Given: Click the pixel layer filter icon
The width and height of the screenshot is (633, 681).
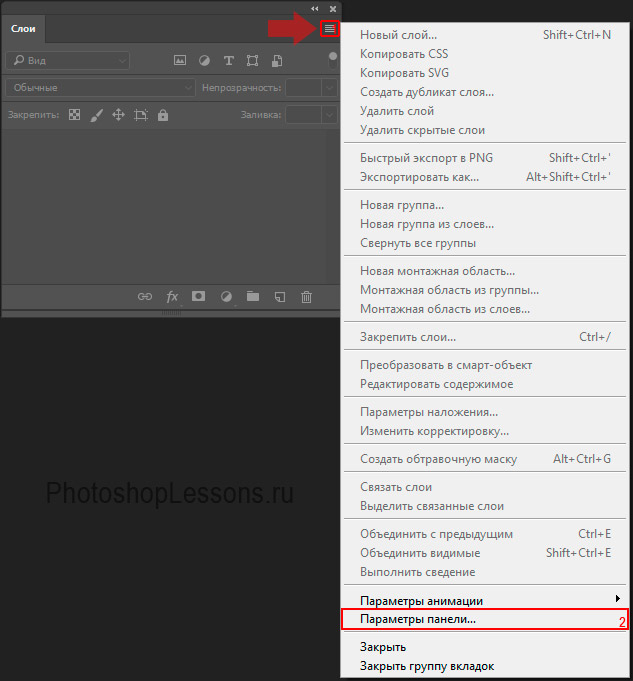Looking at the screenshot, I should point(181,60).
